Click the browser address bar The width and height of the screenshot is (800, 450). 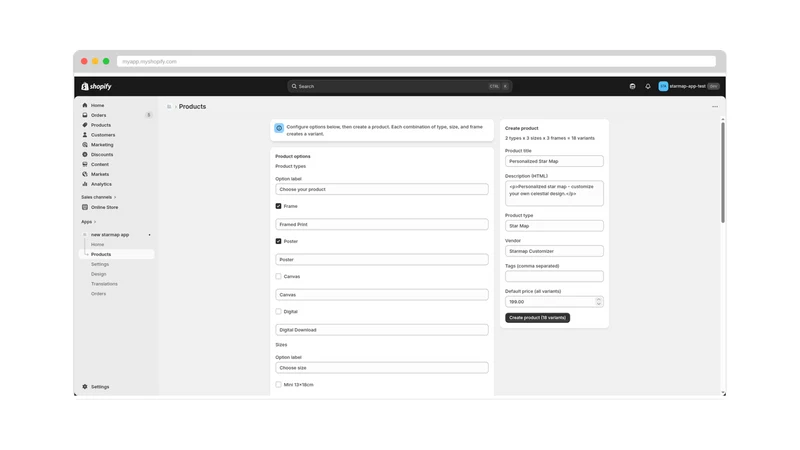(x=416, y=61)
